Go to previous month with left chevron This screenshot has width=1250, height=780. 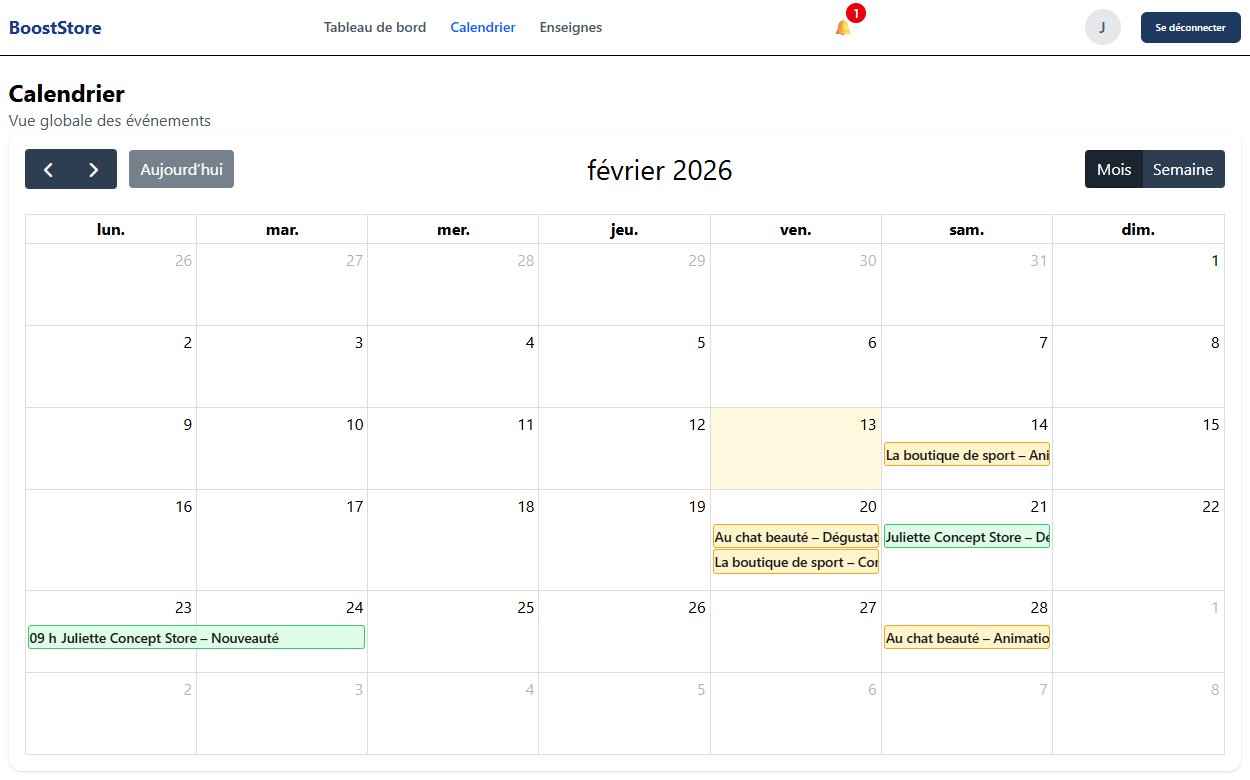48,169
